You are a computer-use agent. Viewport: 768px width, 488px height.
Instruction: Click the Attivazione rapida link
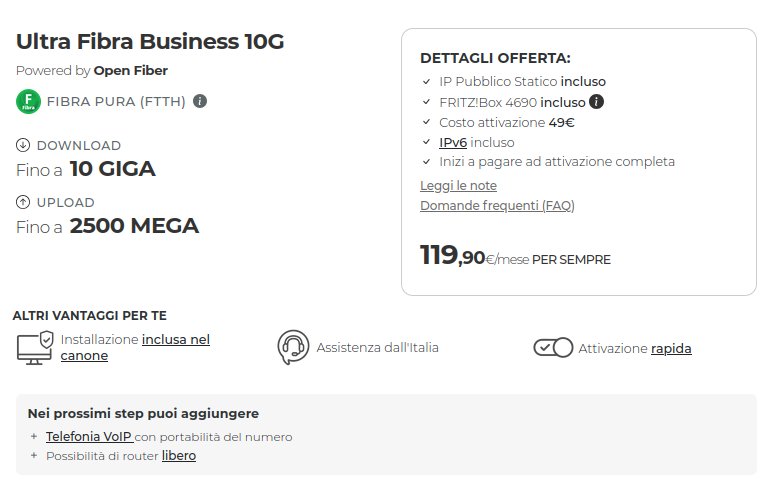click(x=671, y=348)
